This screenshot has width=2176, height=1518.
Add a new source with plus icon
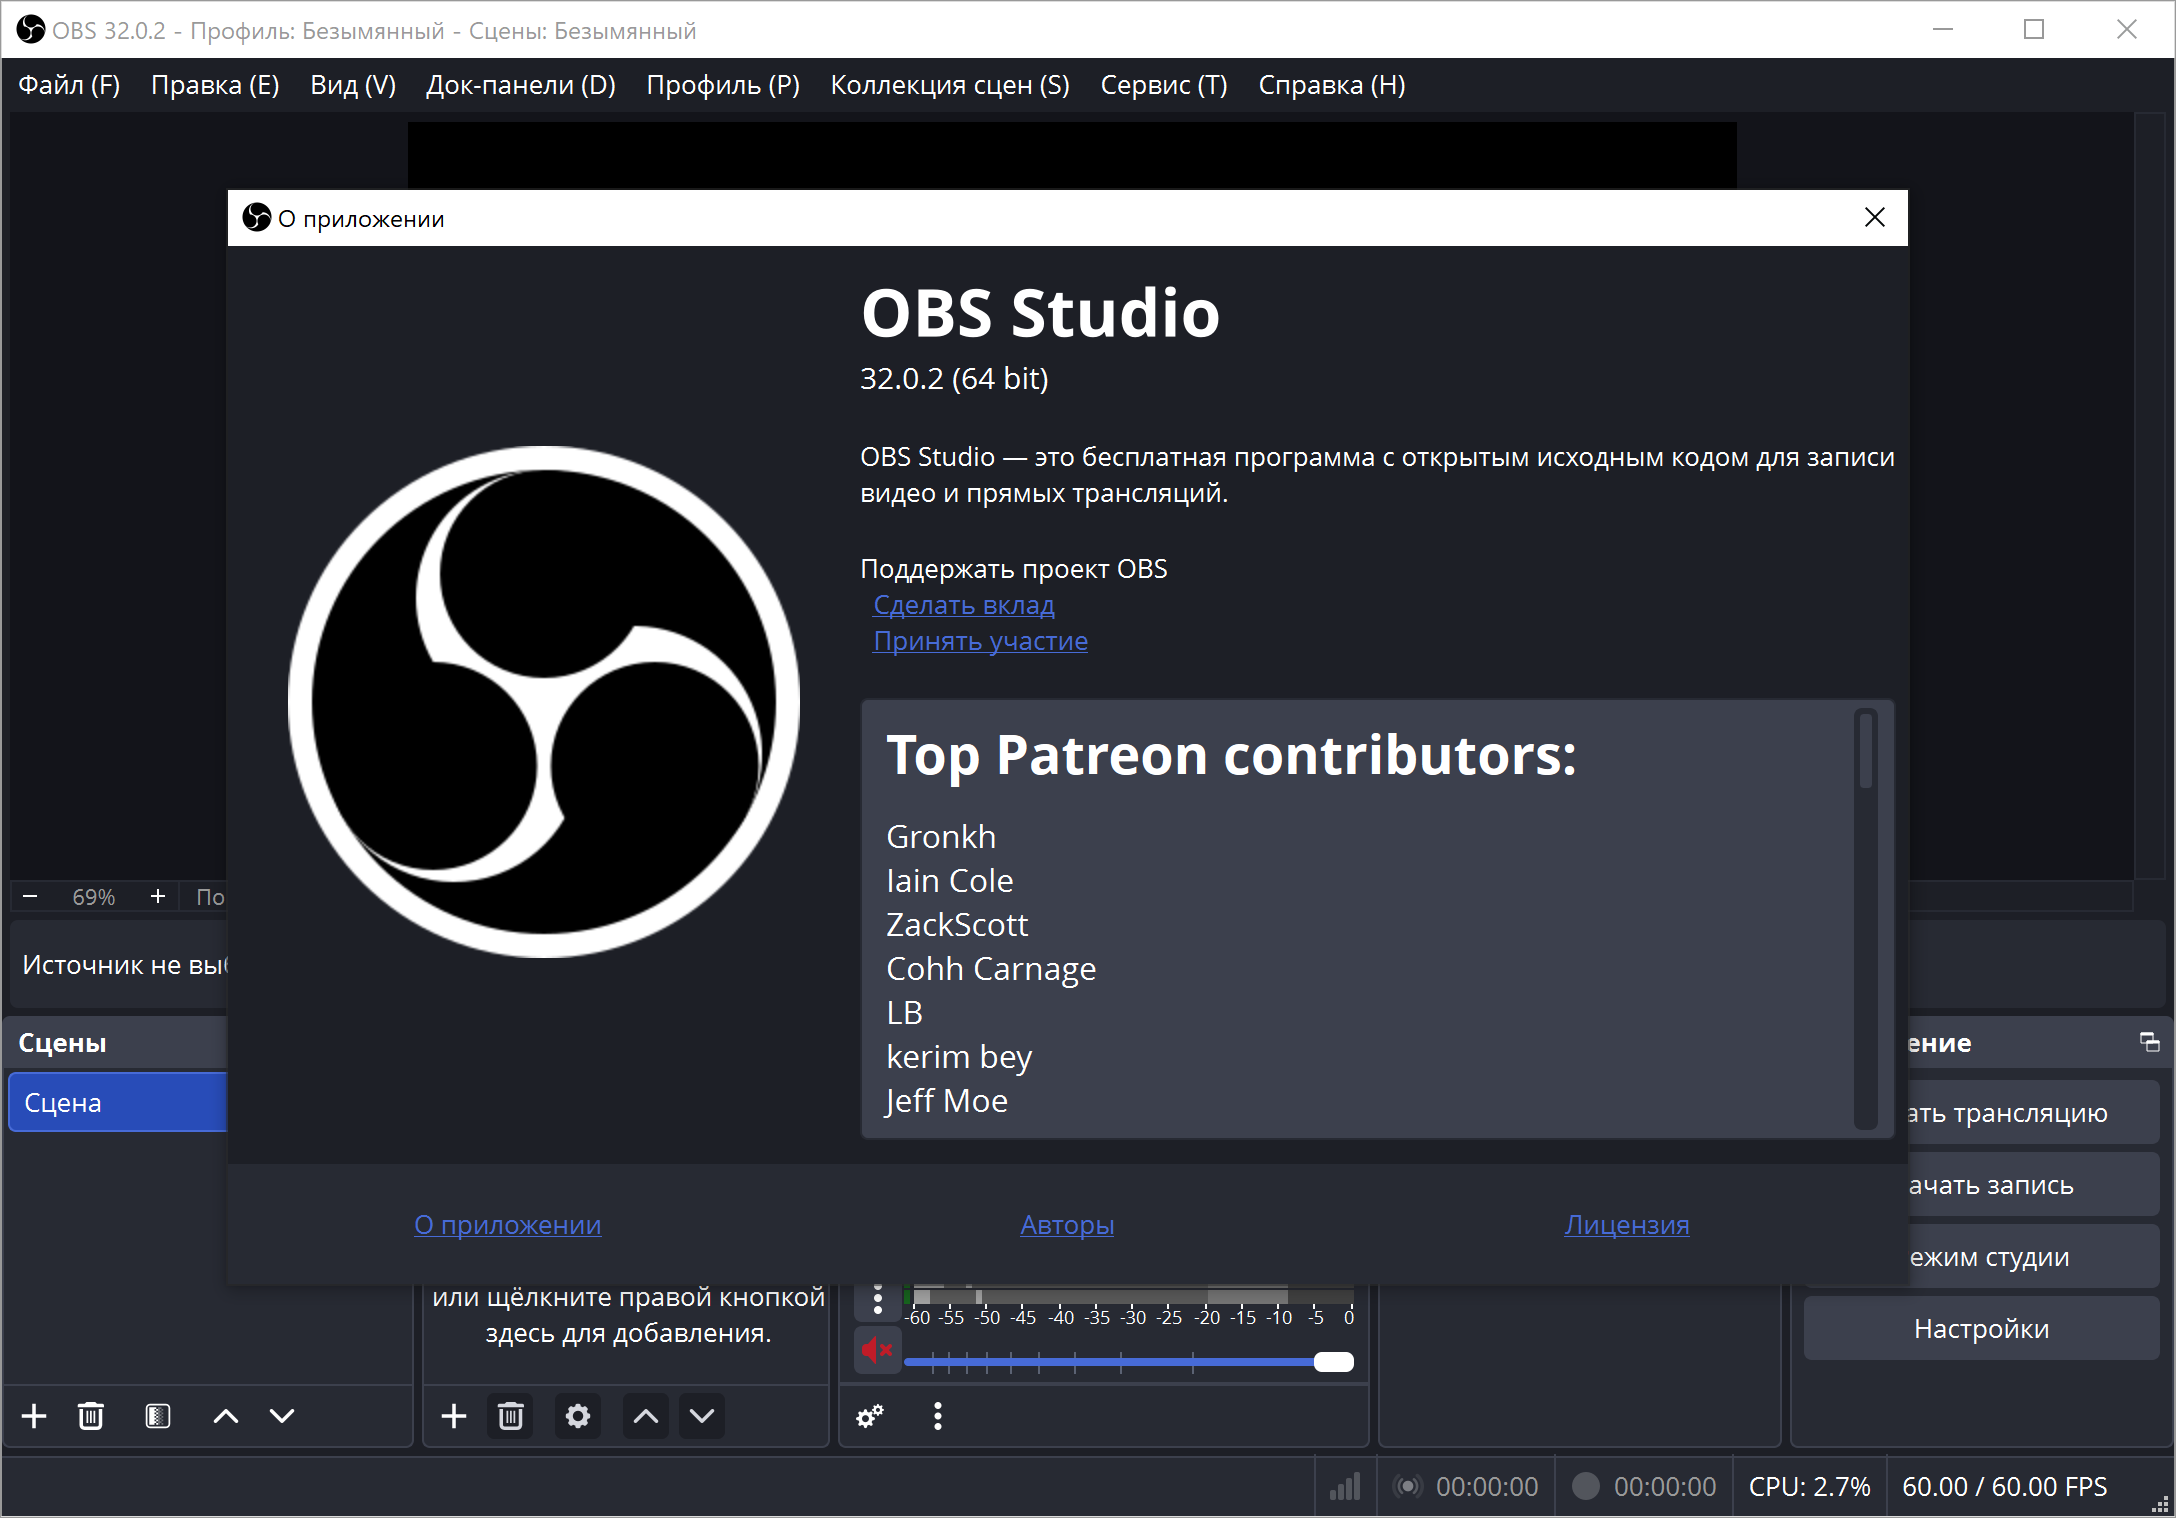(454, 1416)
